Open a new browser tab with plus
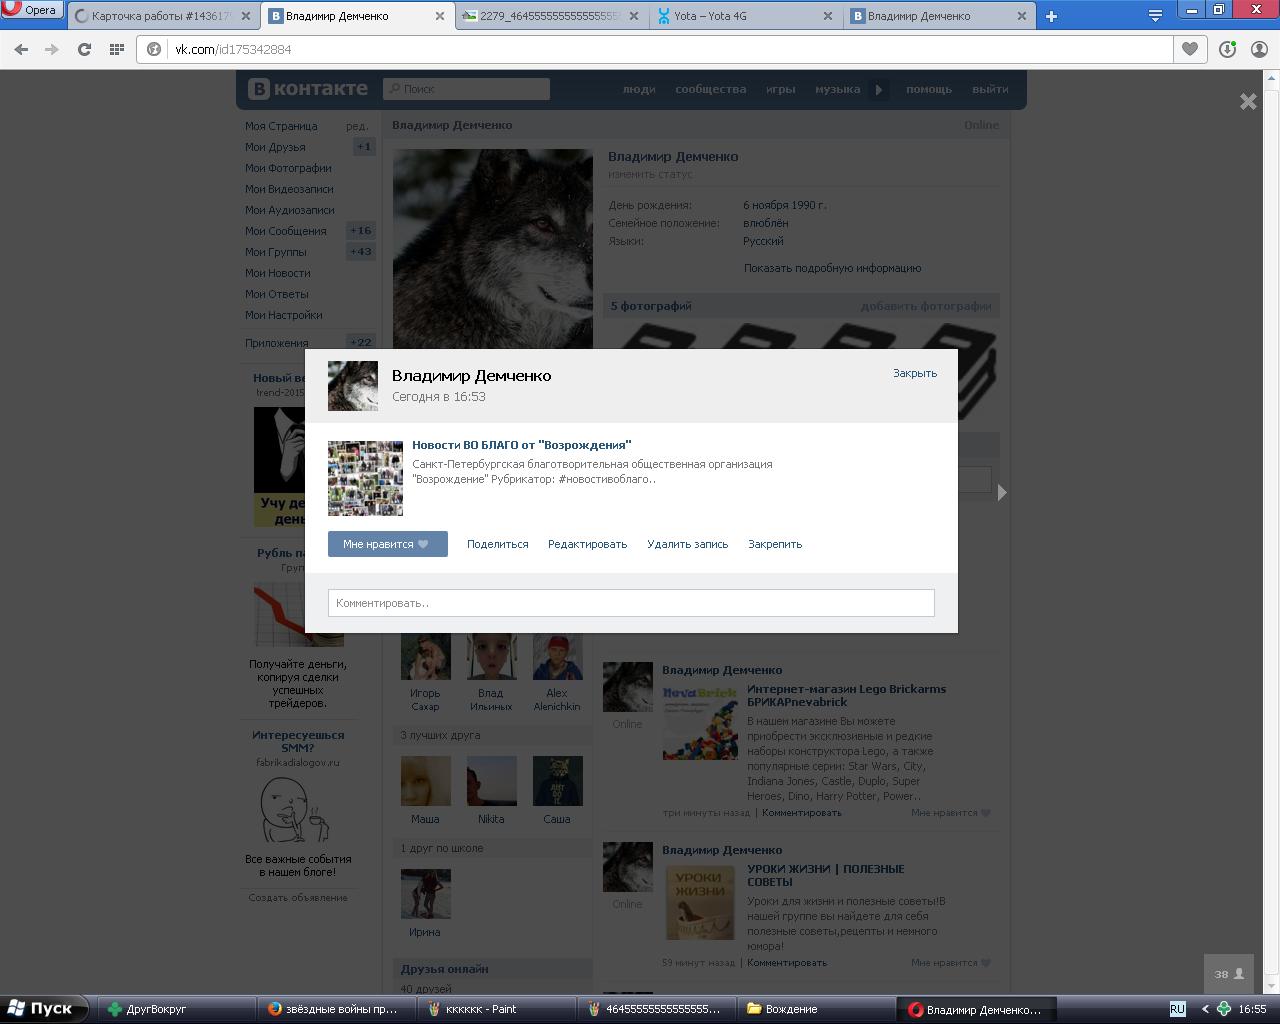The height and width of the screenshot is (1024, 1280). click(x=1051, y=16)
